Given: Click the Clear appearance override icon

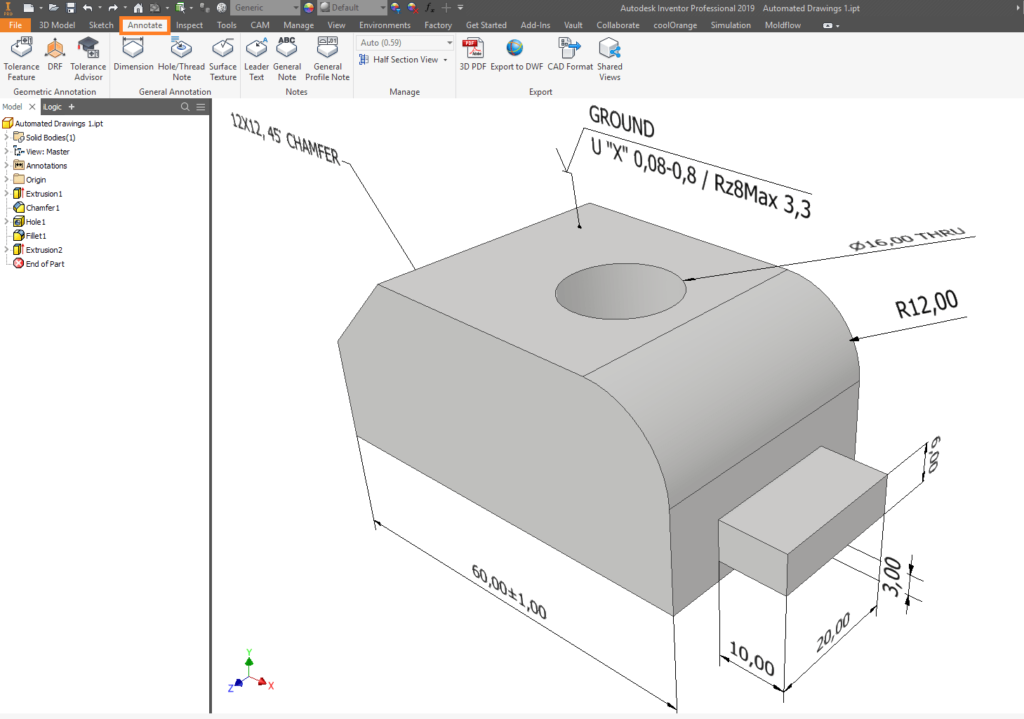Looking at the screenshot, I should [x=413, y=8].
